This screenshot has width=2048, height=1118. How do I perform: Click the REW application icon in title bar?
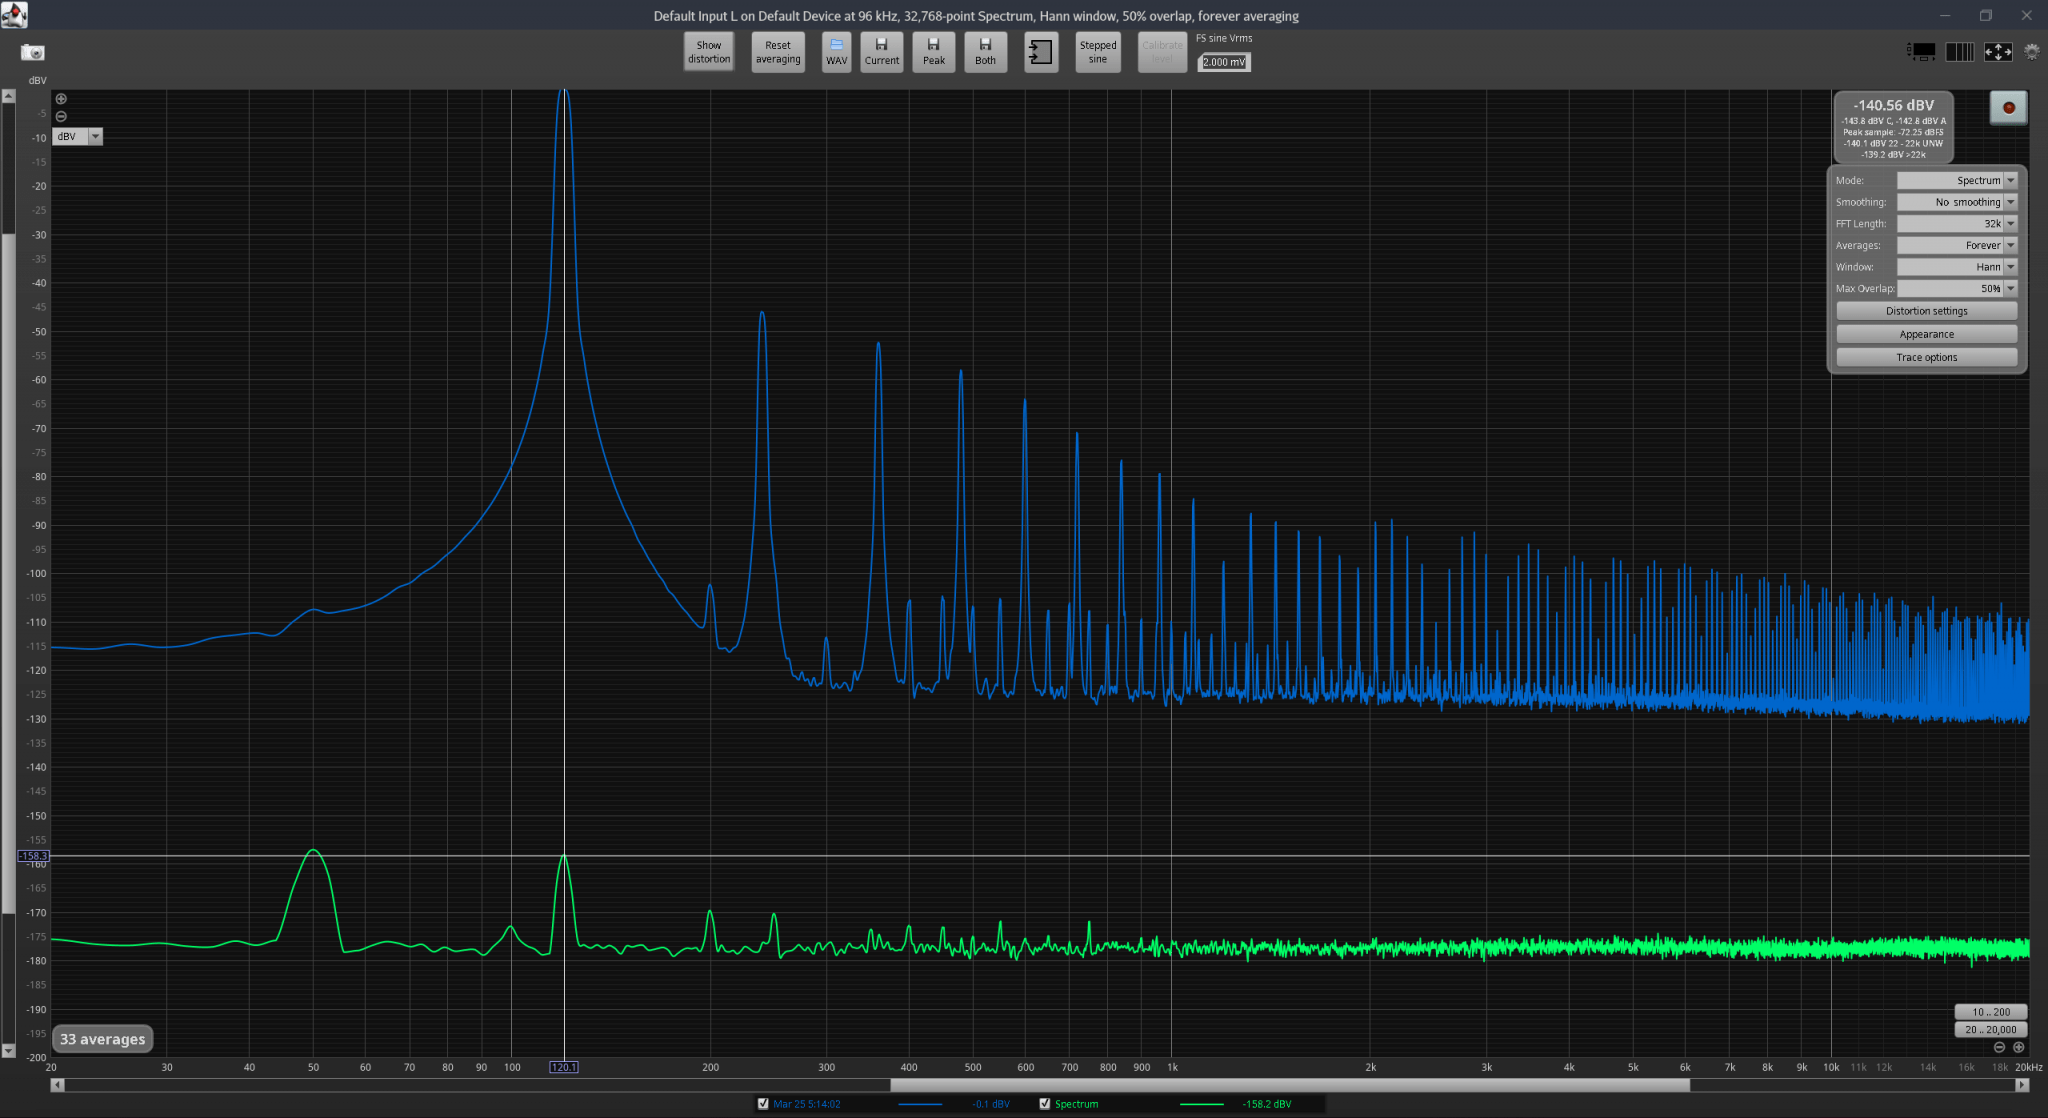click(14, 15)
